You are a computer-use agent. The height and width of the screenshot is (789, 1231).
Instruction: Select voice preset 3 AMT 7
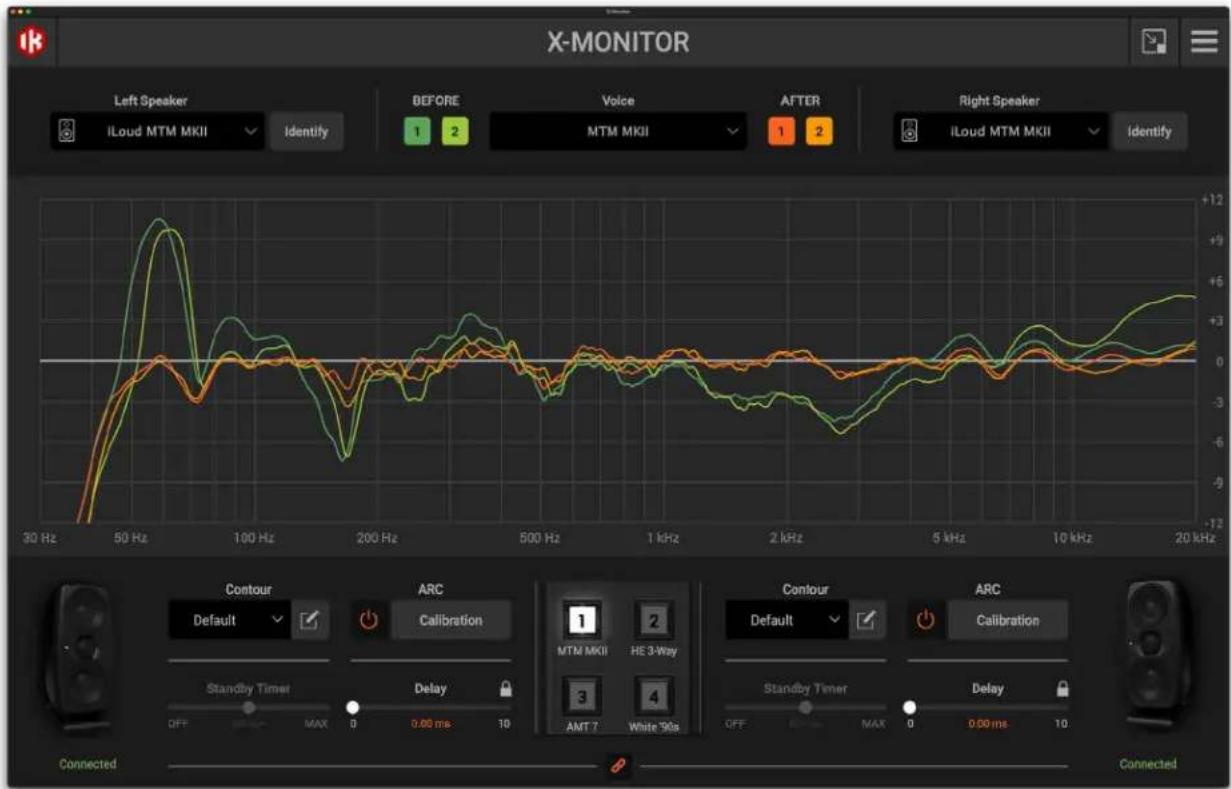581,696
